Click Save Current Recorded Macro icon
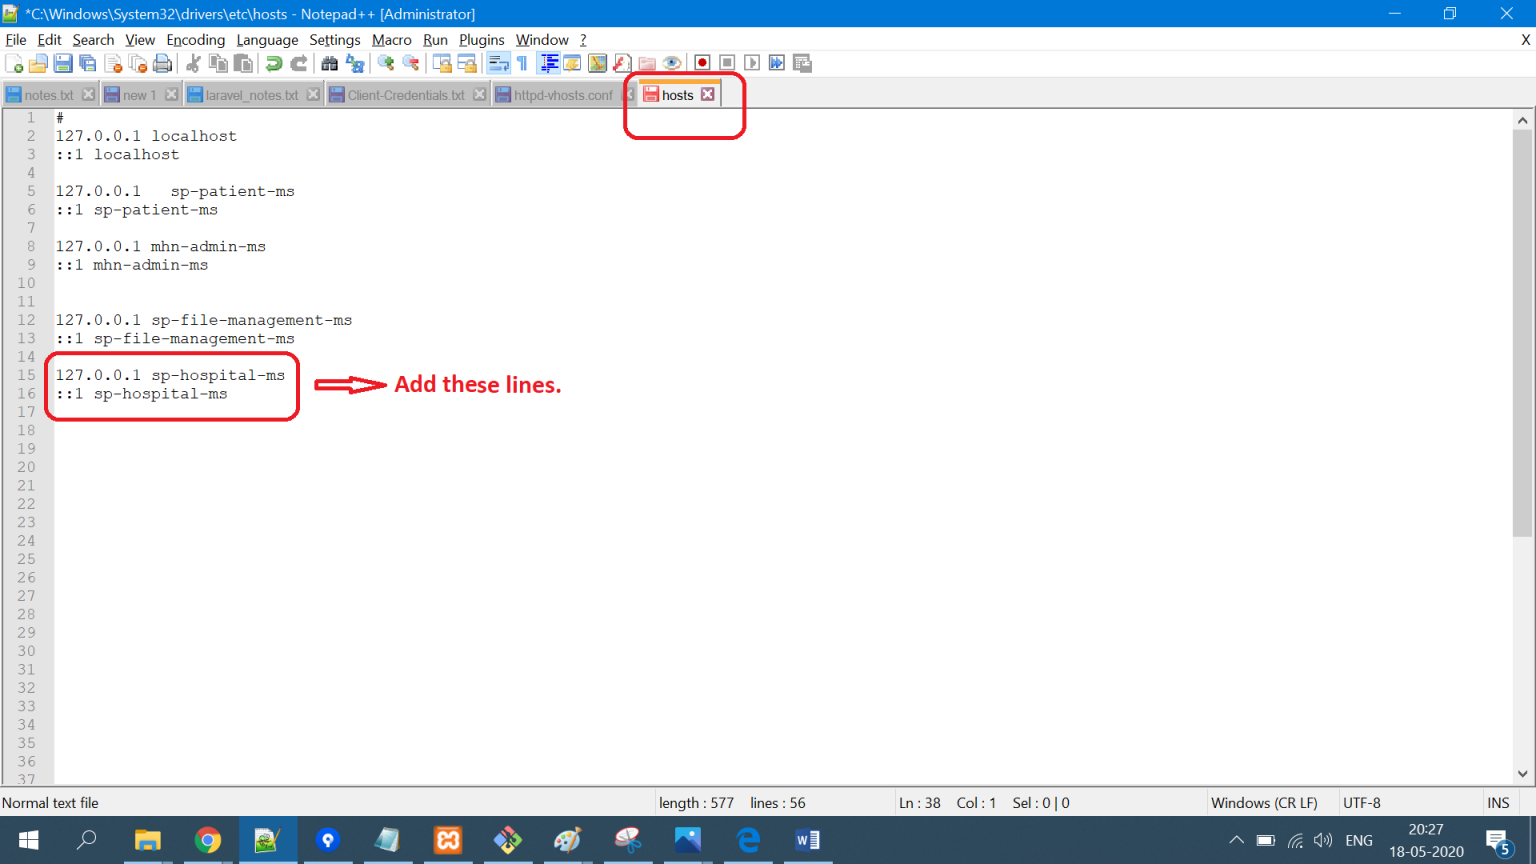This screenshot has height=864, width=1536. (x=802, y=63)
